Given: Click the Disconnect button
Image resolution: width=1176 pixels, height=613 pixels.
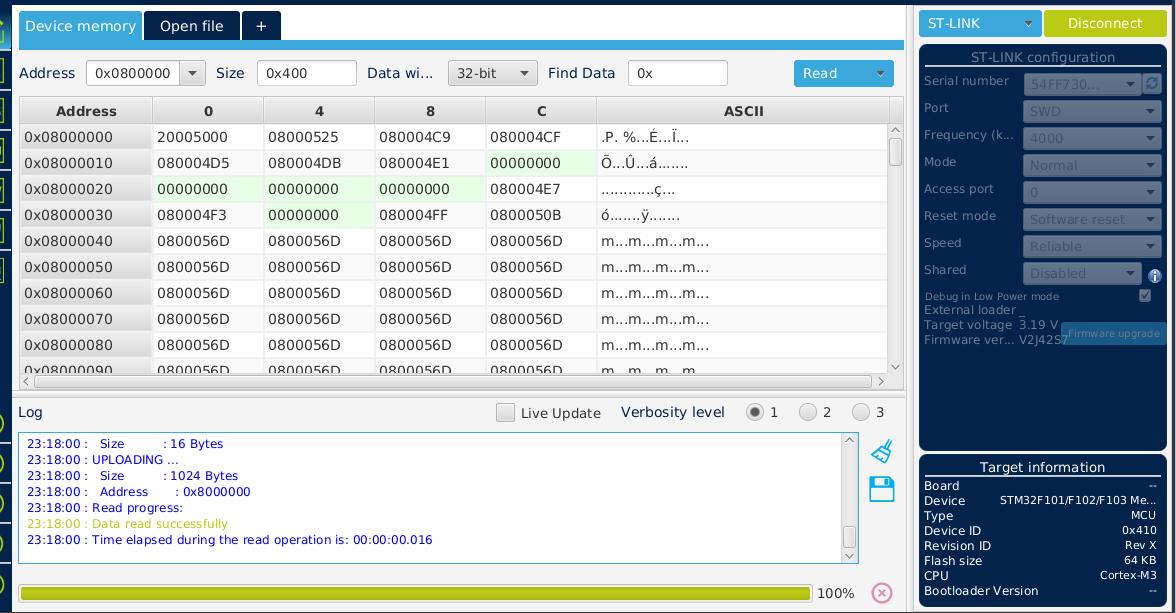Looking at the screenshot, I should click(1105, 22).
